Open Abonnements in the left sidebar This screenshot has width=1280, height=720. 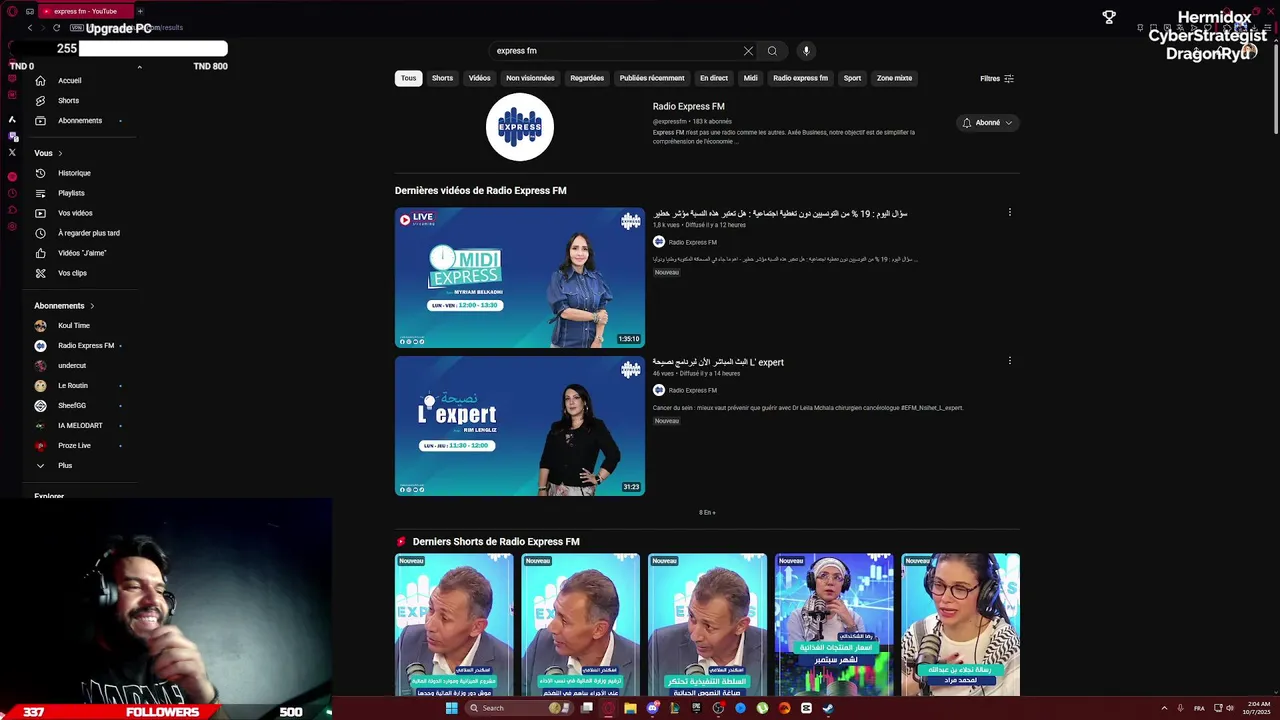point(80,121)
